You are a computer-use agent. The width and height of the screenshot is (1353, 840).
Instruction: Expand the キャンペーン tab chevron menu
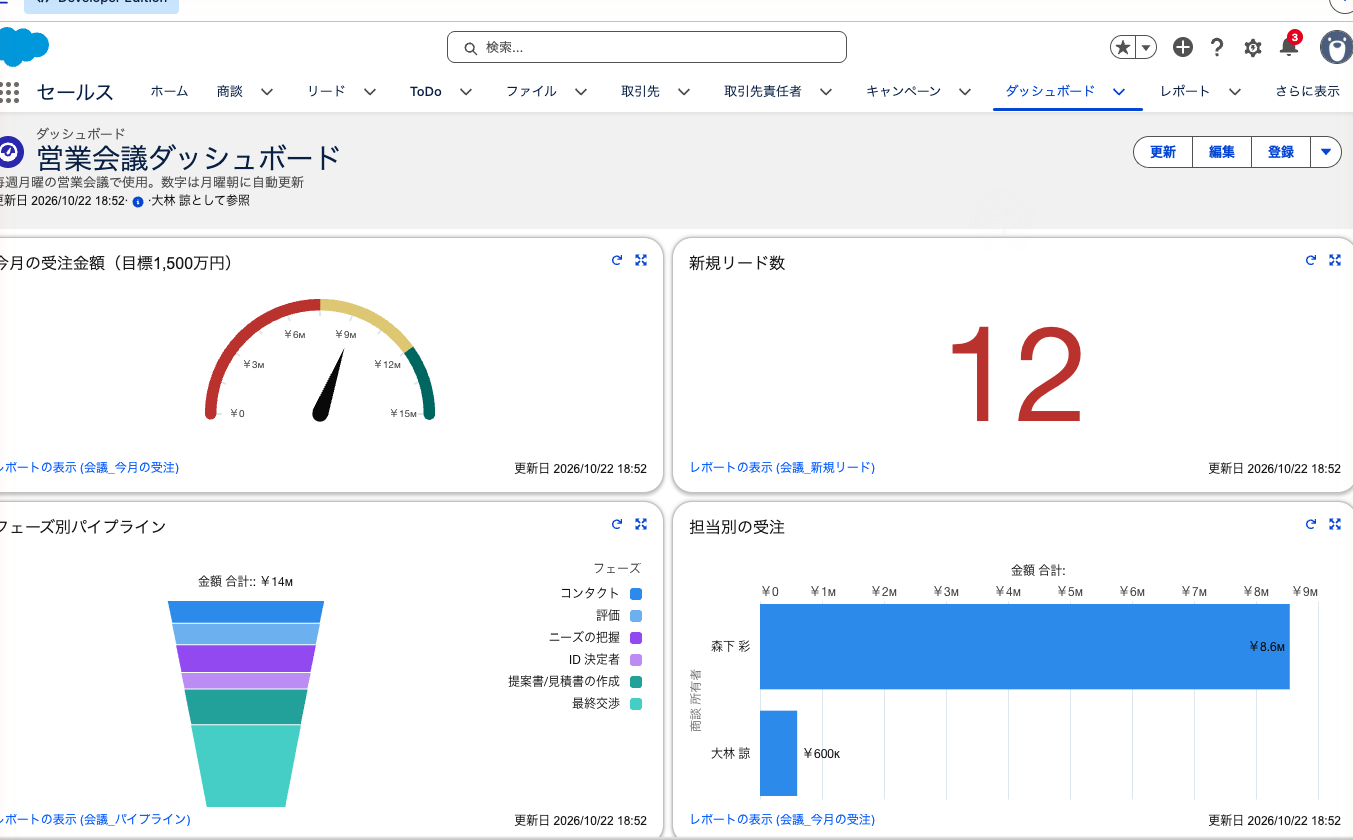(965, 92)
